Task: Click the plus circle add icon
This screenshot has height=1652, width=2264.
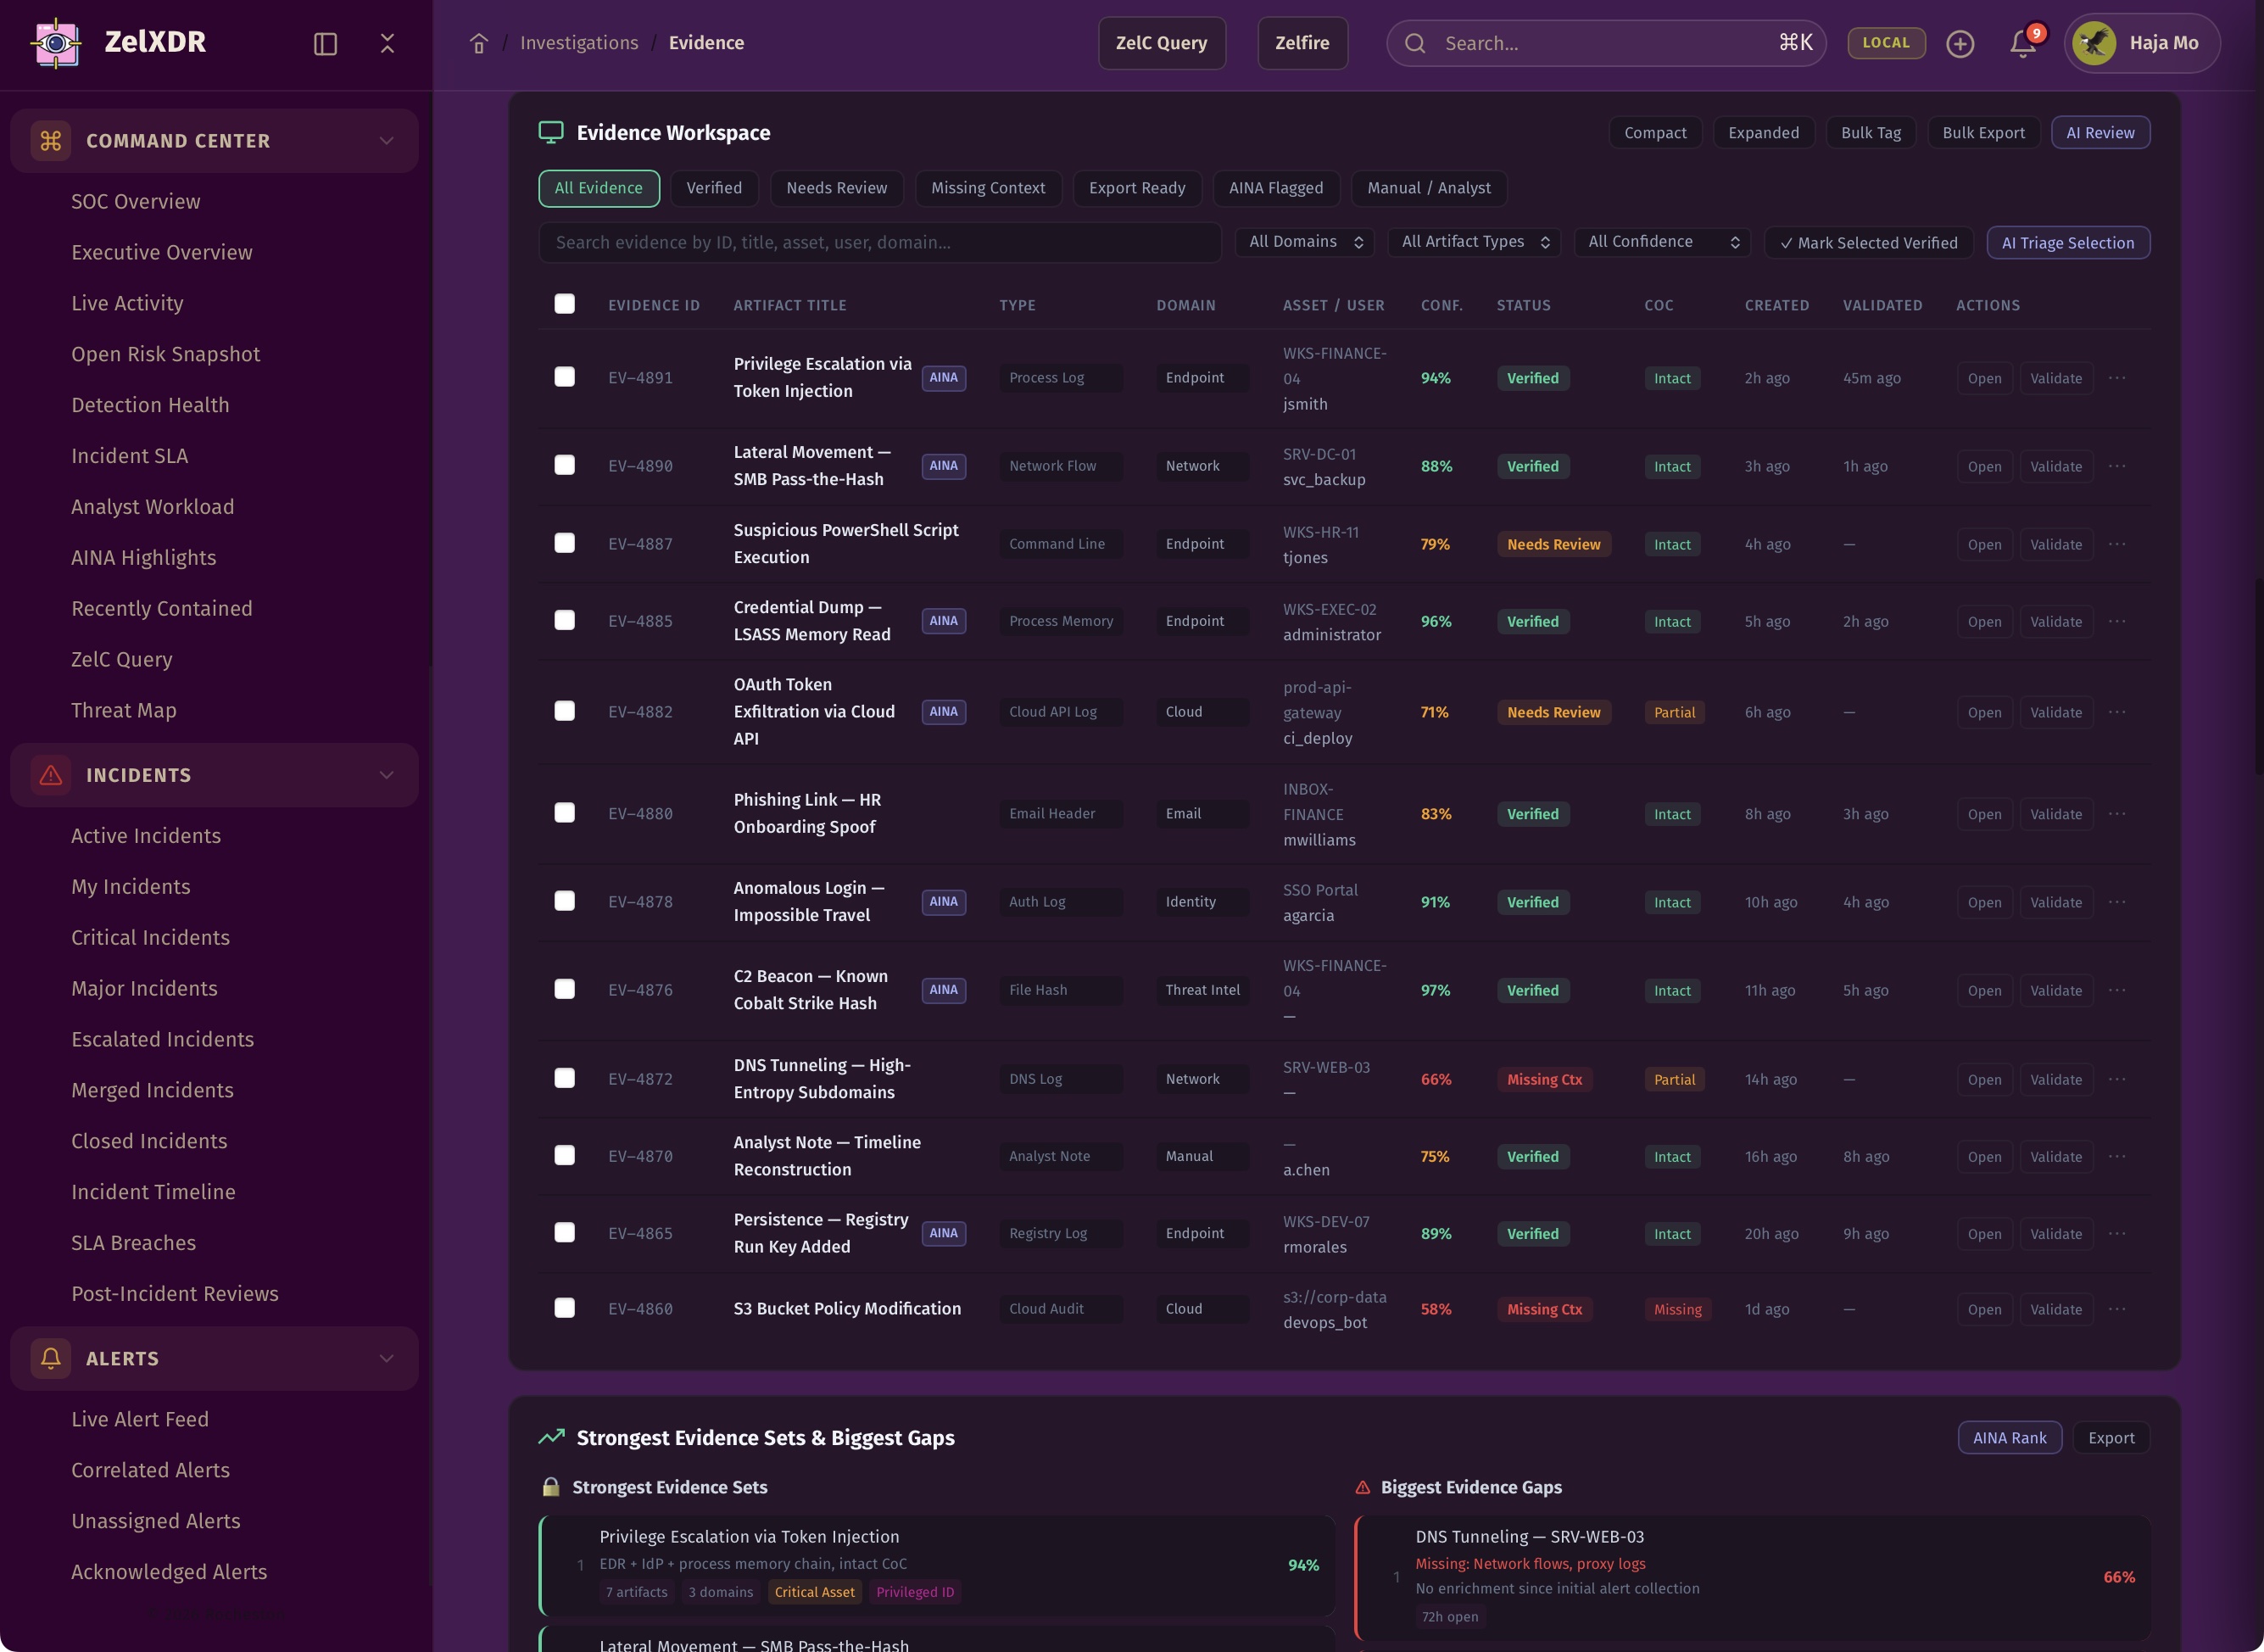Action: 1959,43
